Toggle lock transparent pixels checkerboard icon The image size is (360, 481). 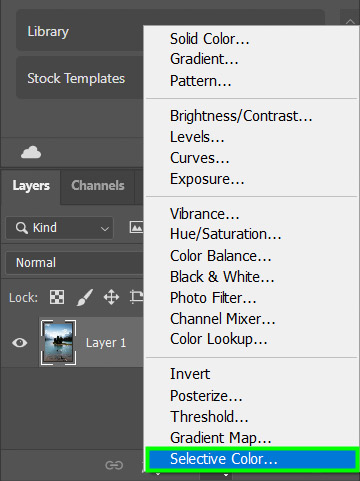click(57, 297)
